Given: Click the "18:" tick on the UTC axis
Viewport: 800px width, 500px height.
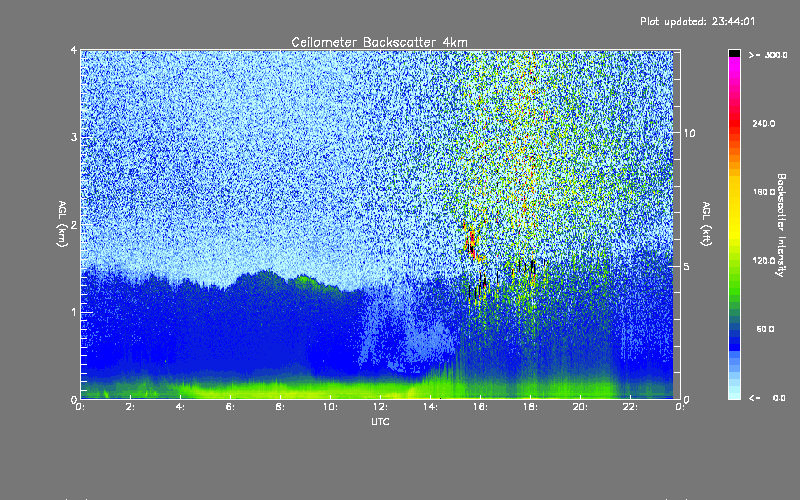Looking at the screenshot, I should [530, 407].
